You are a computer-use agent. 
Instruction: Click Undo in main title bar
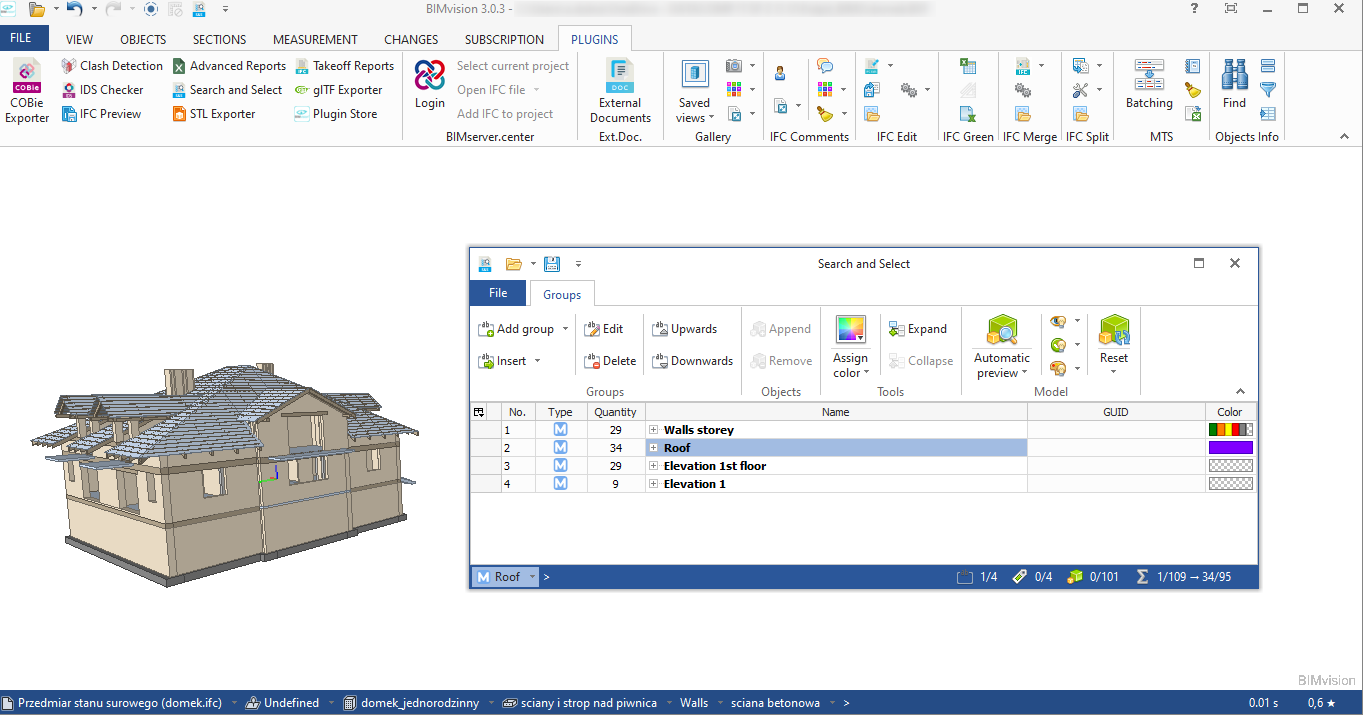click(x=75, y=9)
